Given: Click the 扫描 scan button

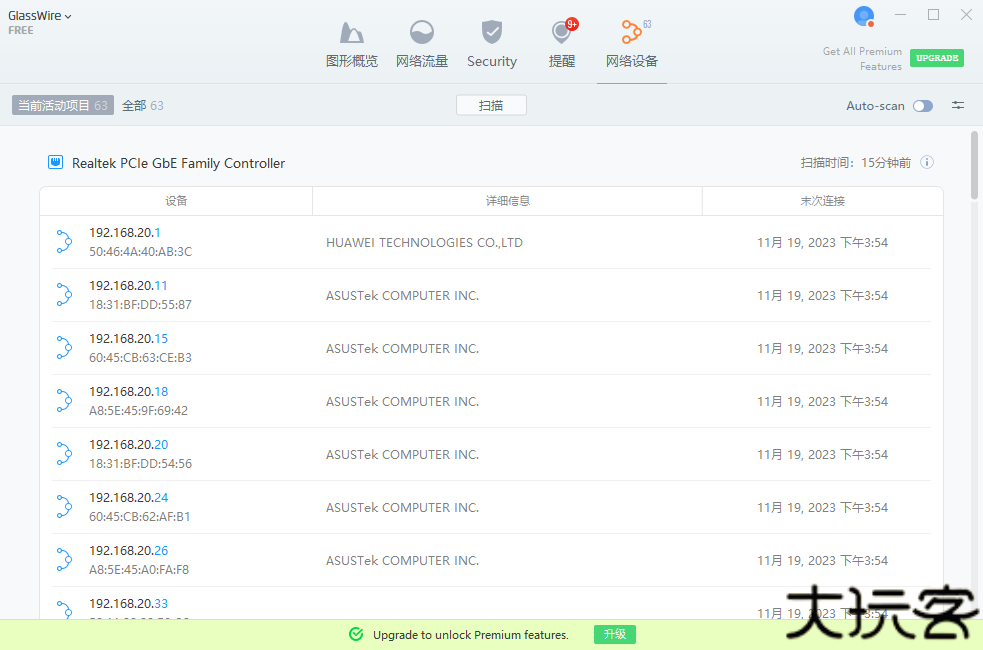Looking at the screenshot, I should pyautogui.click(x=491, y=105).
